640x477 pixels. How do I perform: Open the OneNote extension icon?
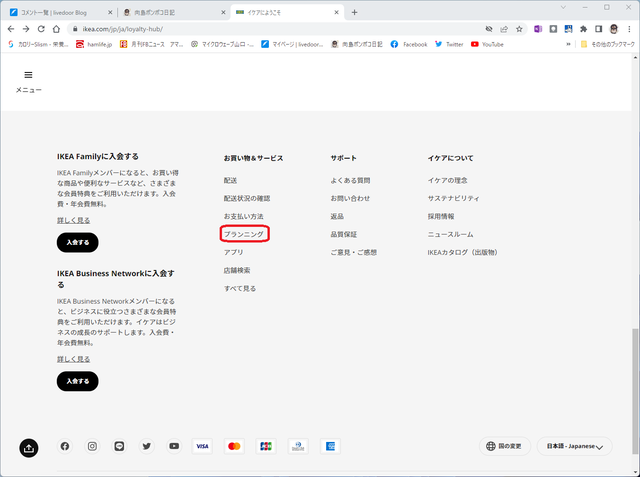(538, 29)
